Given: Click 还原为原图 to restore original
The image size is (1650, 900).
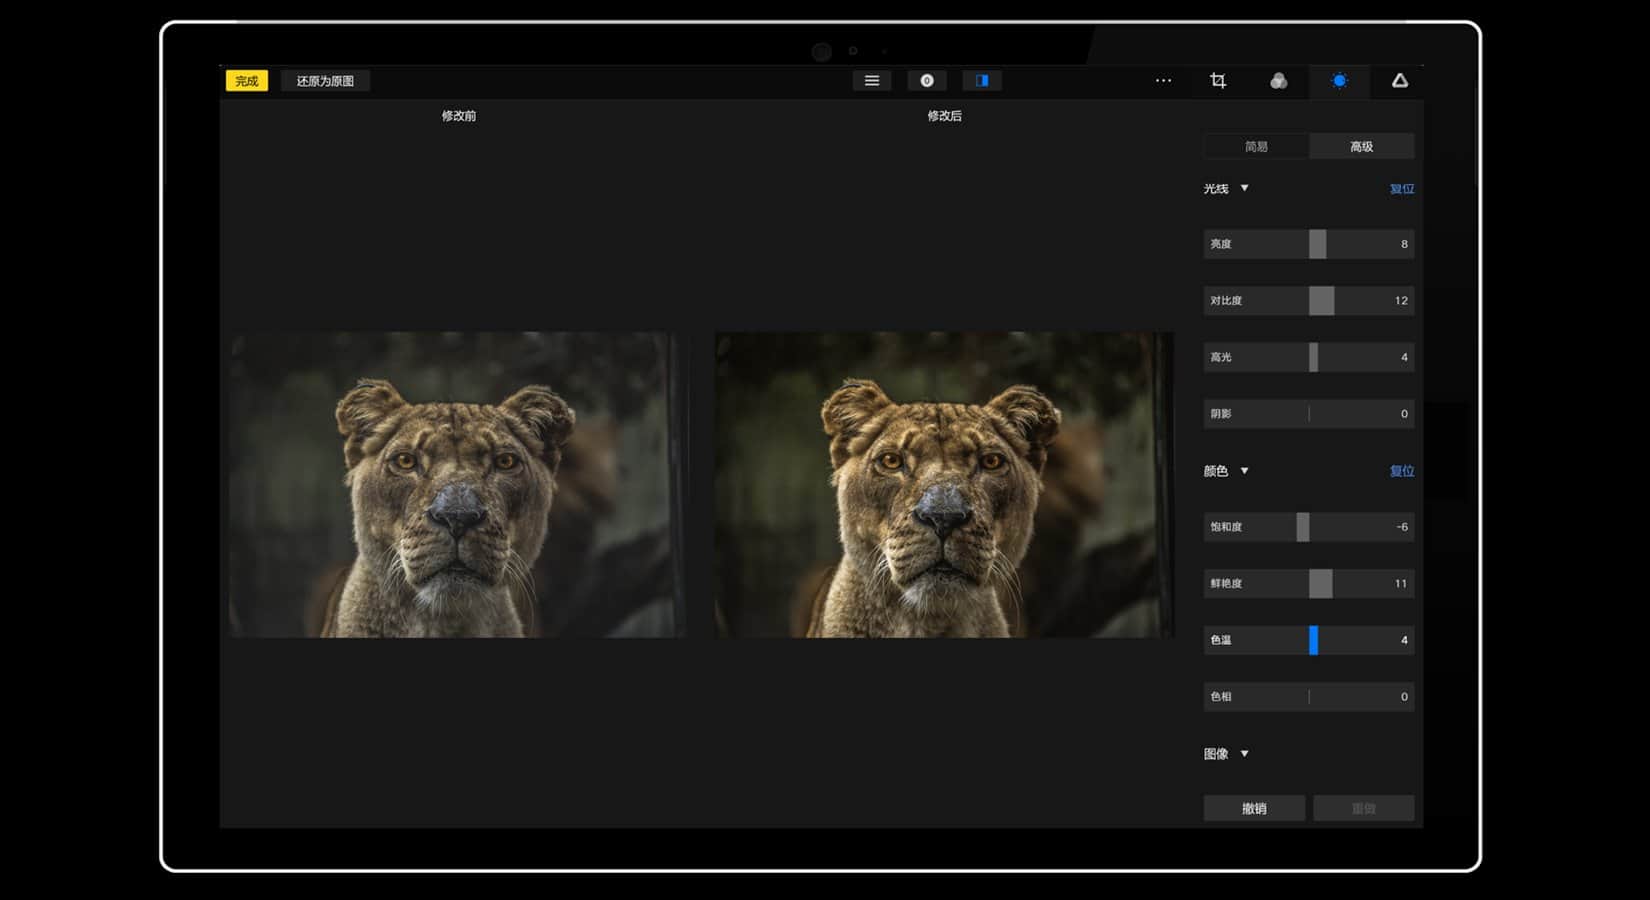Looking at the screenshot, I should tap(325, 81).
